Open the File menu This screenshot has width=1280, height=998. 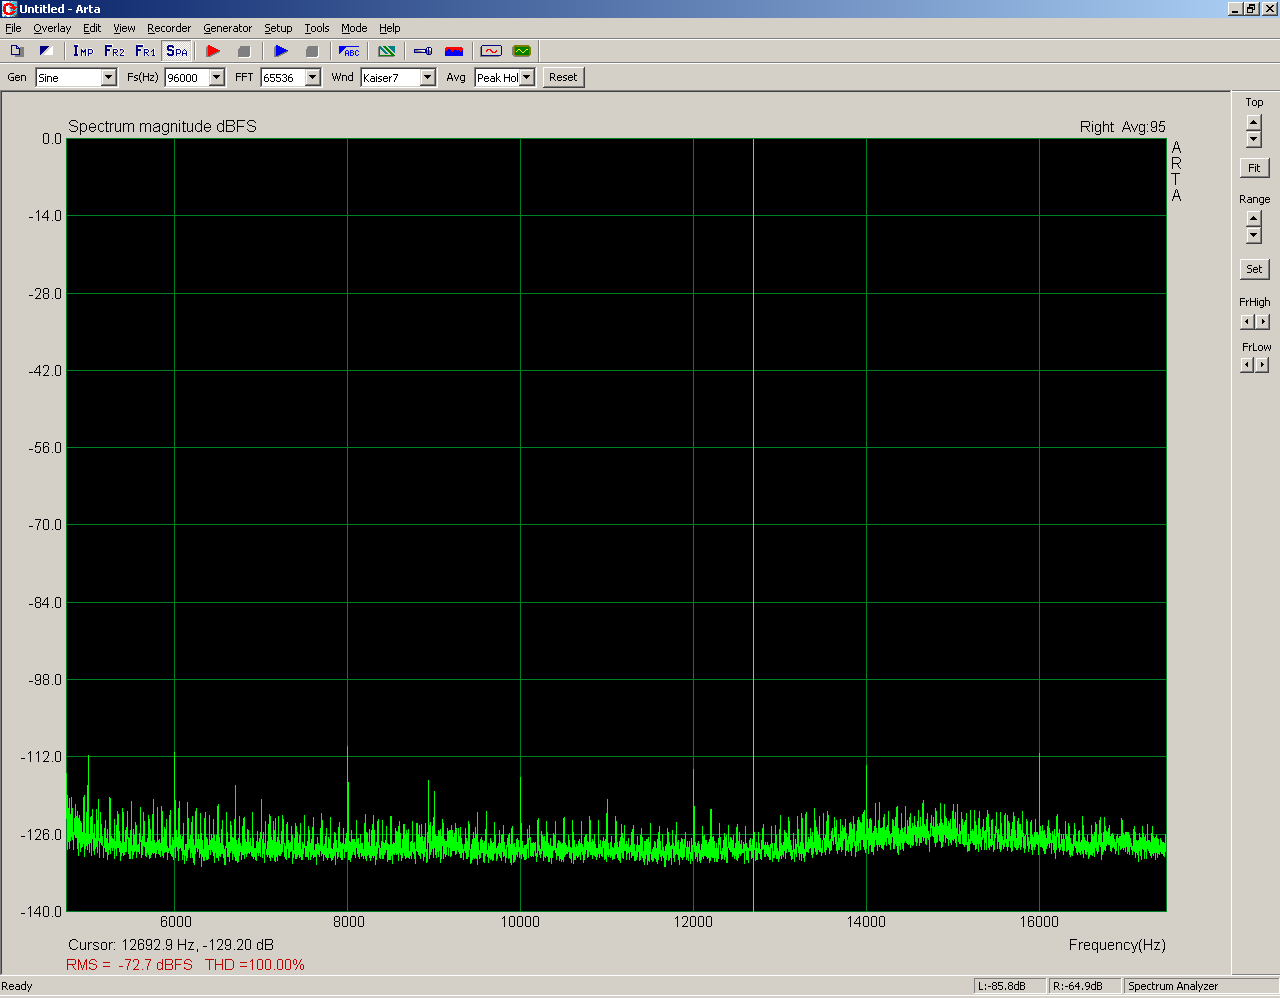[13, 28]
